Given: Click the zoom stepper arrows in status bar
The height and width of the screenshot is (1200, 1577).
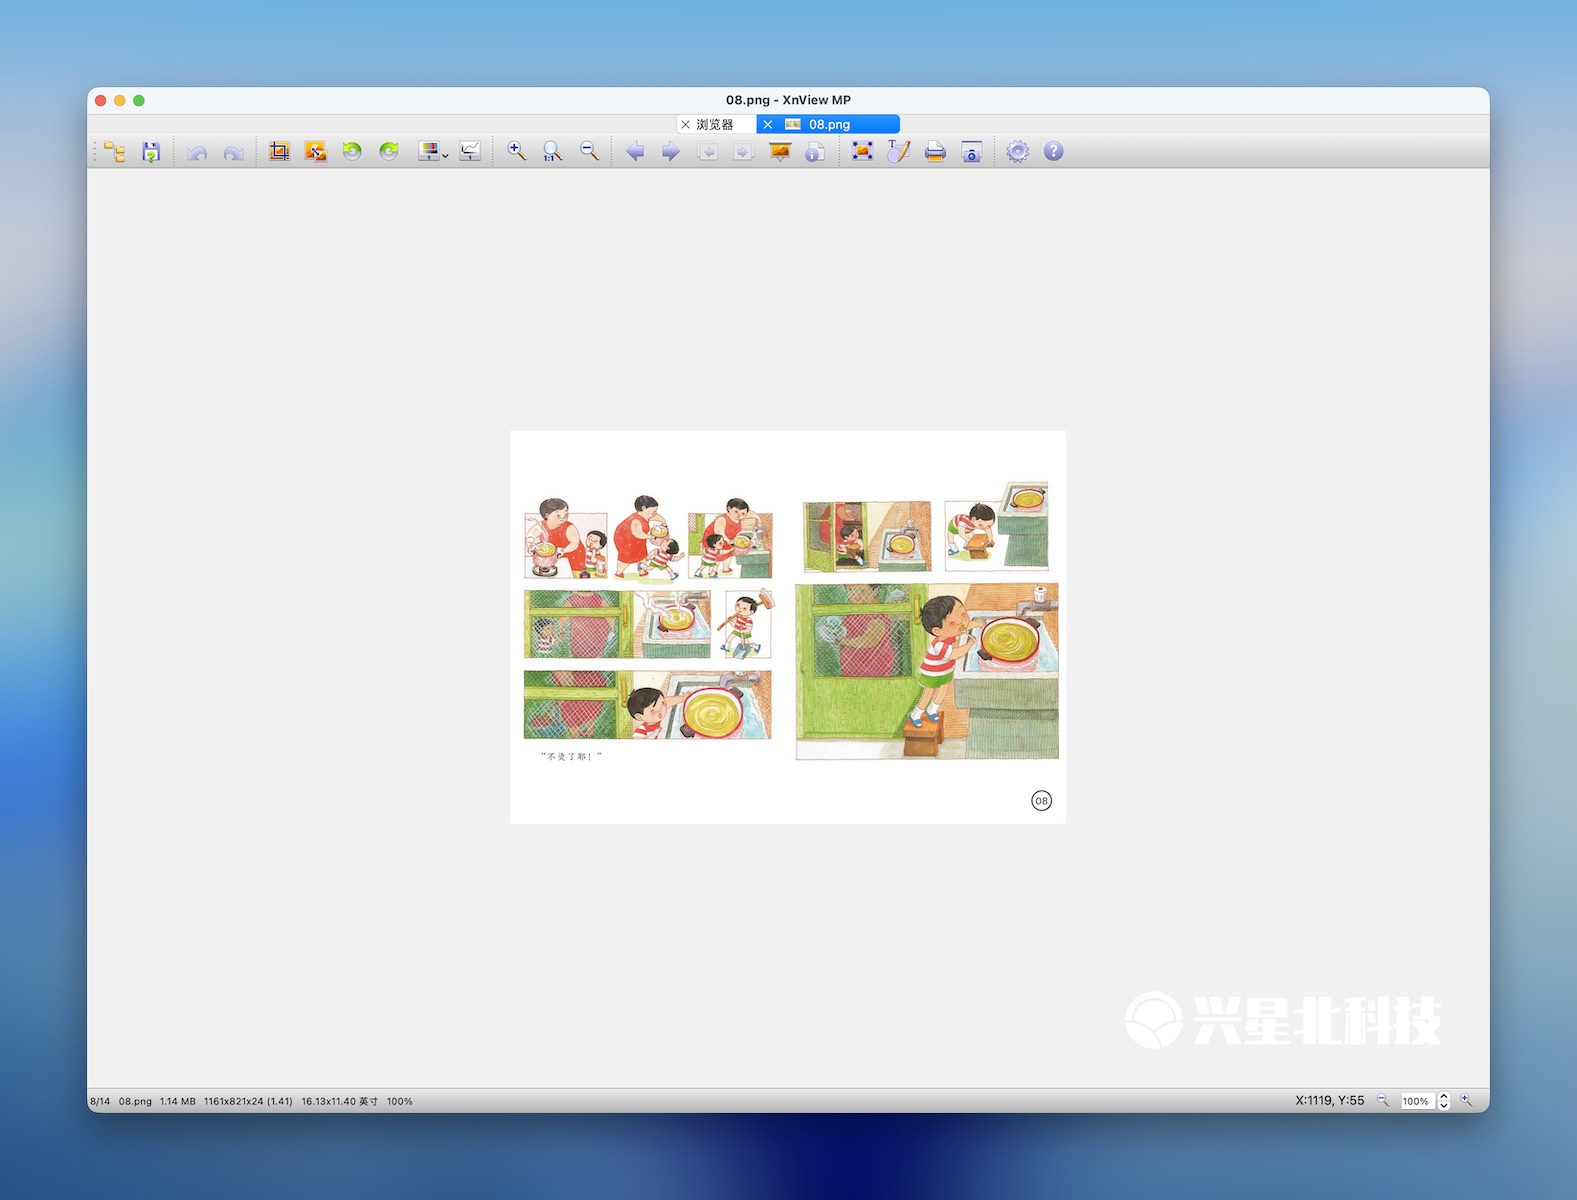Looking at the screenshot, I should click(1443, 1101).
